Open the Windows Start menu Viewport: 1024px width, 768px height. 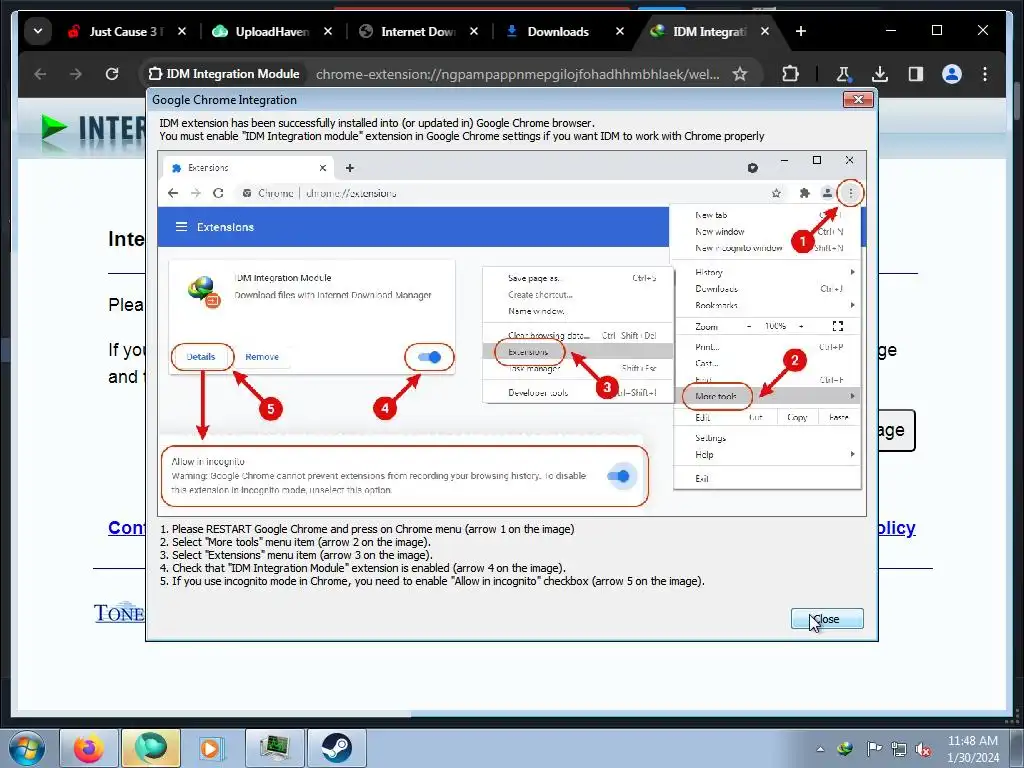click(26, 748)
